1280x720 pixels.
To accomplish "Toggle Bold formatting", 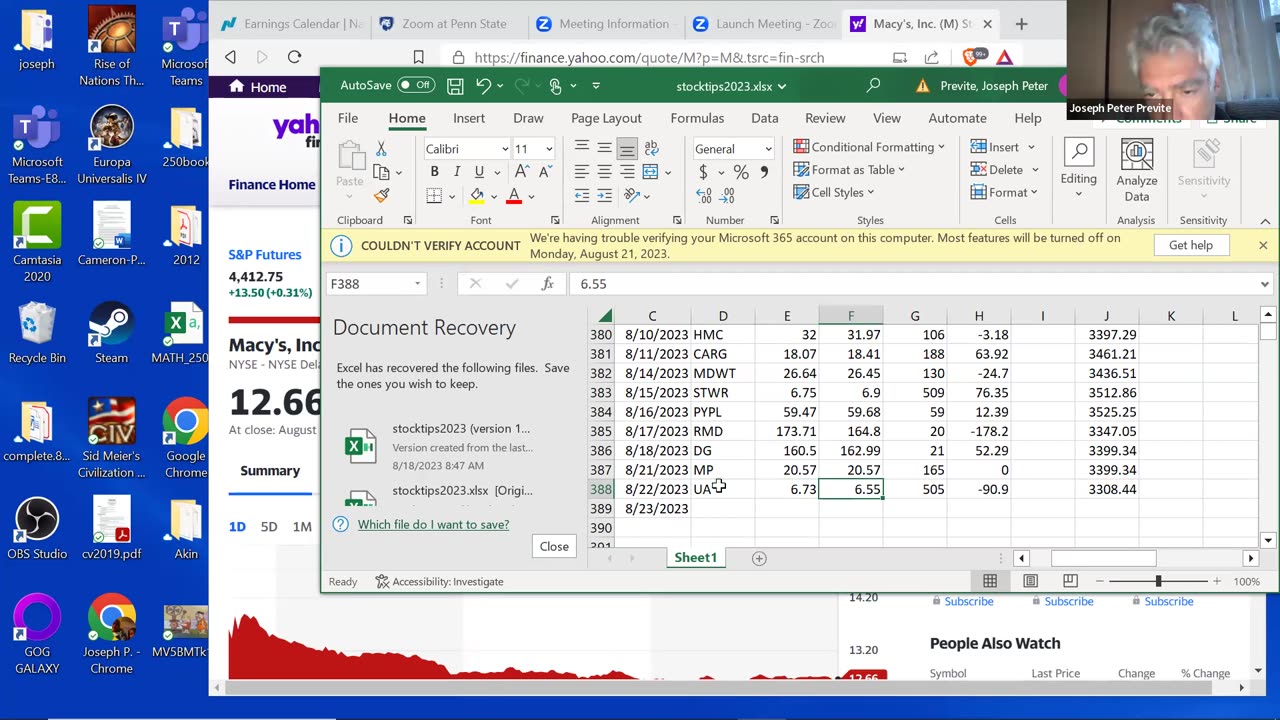I will coord(434,172).
